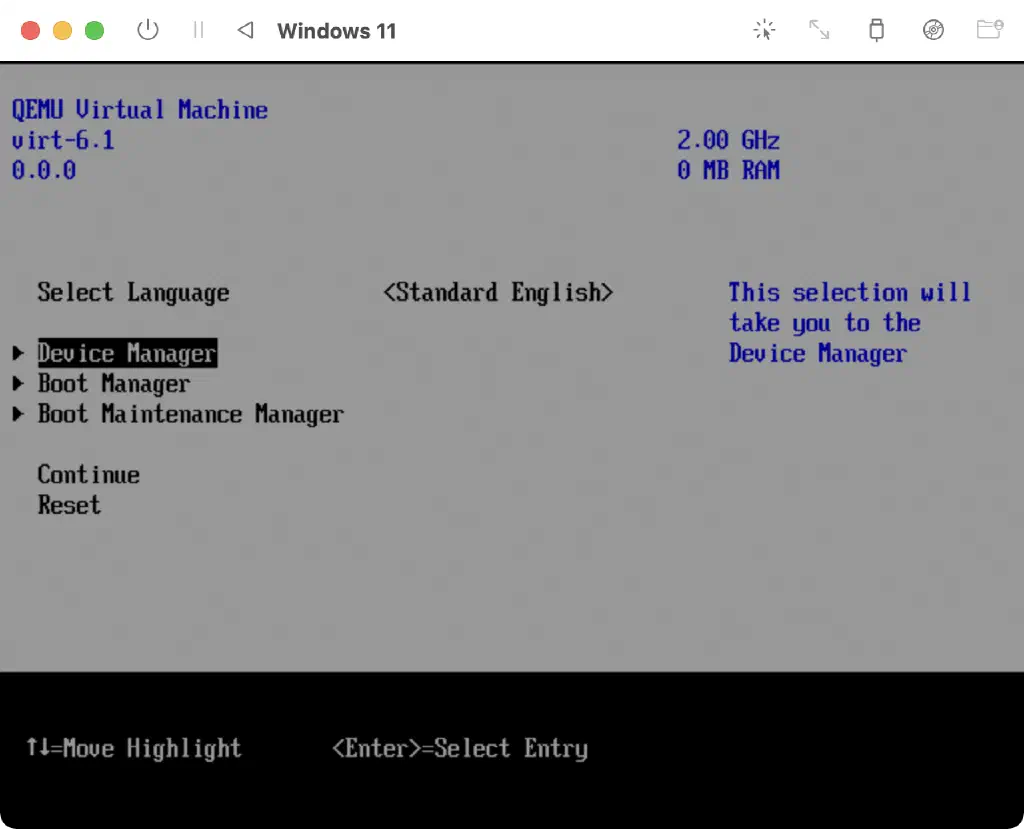Viewport: 1024px width, 829px height.
Task: Select the Boot Manager entry
Action: tap(113, 384)
